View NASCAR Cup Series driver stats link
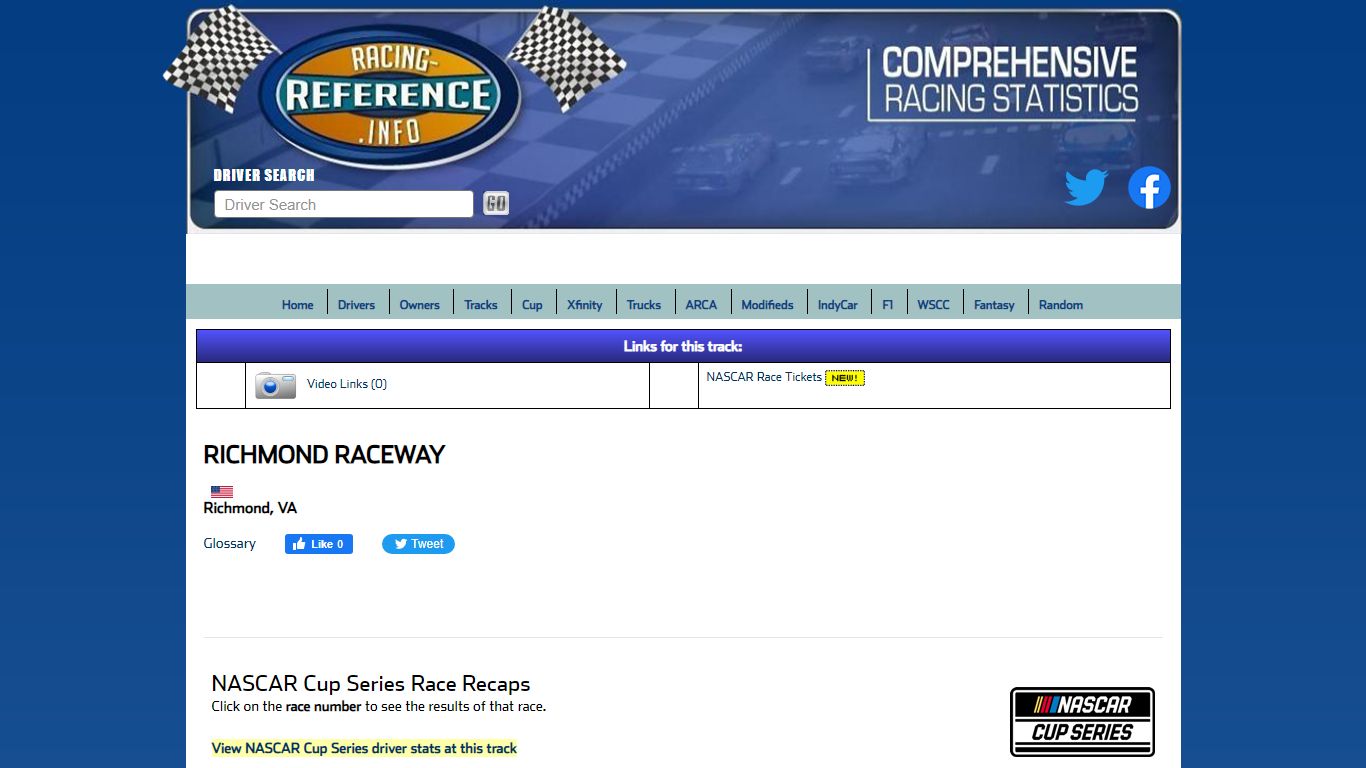This screenshot has height=768, width=1366. click(364, 748)
